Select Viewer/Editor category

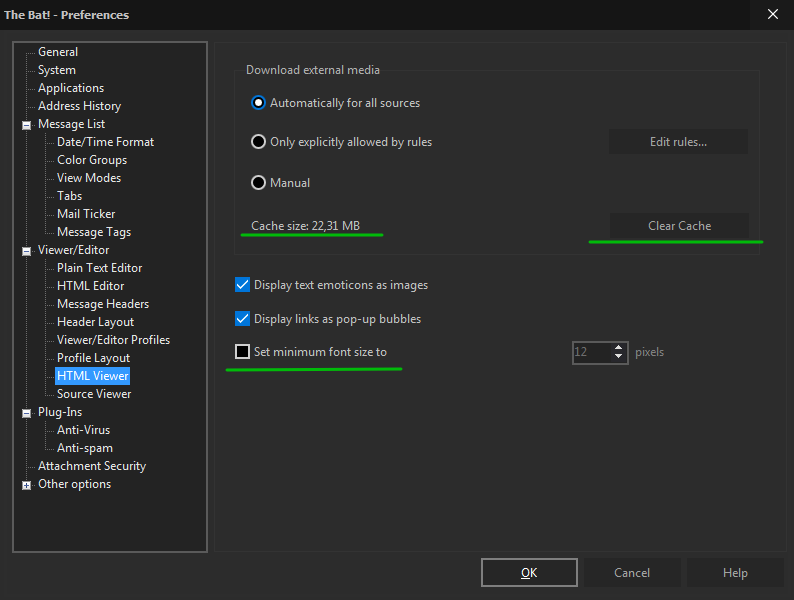(x=73, y=250)
